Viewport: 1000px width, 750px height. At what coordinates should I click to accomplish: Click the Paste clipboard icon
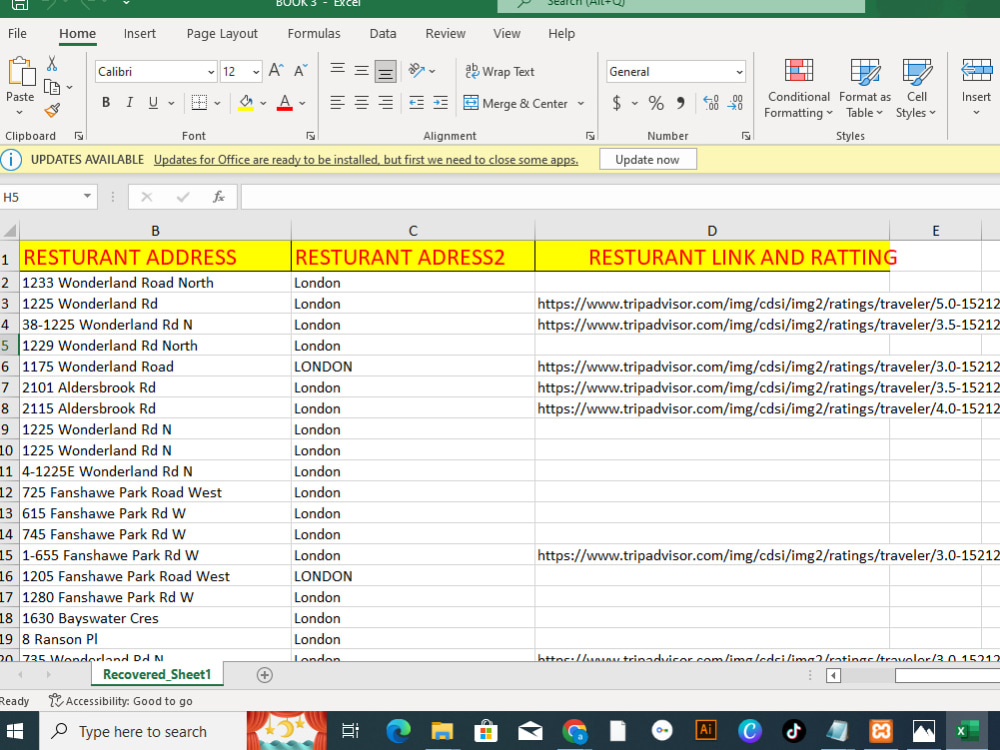coord(21,71)
